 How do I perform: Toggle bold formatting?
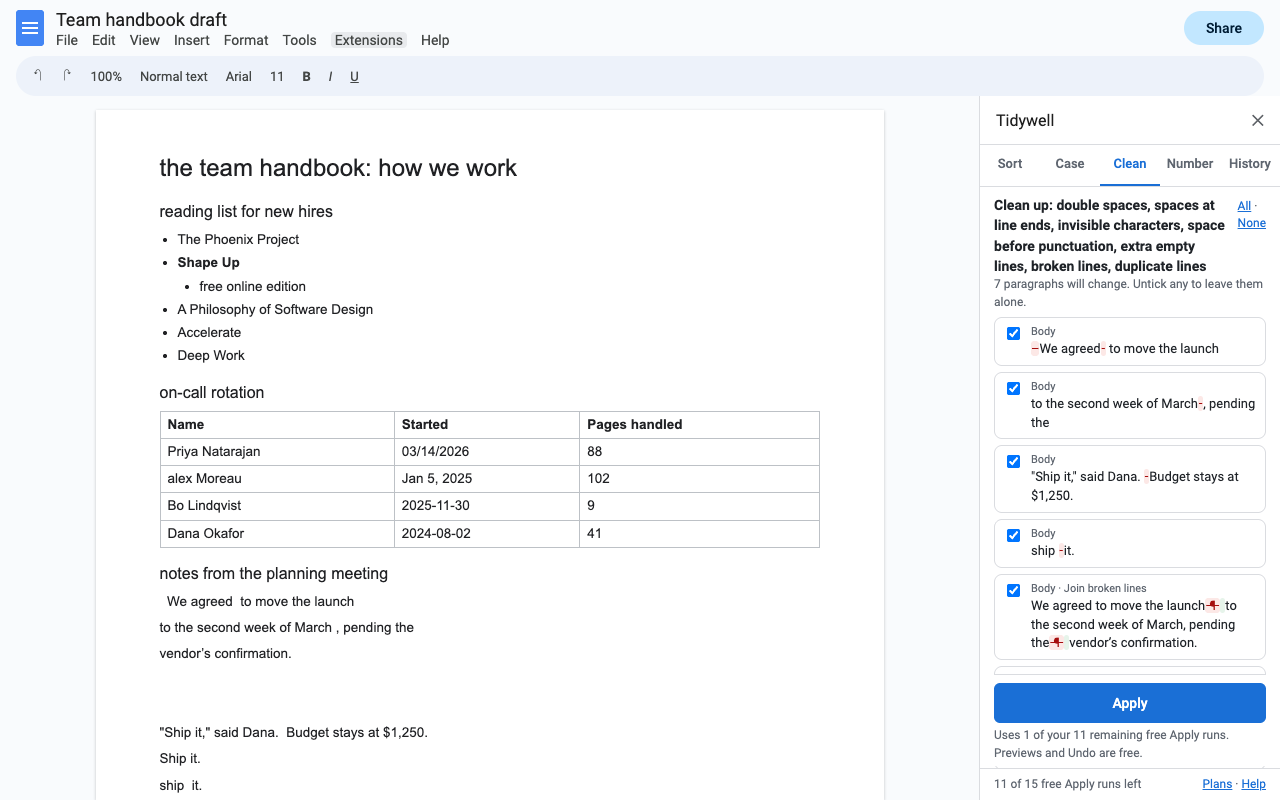pyautogui.click(x=306, y=76)
